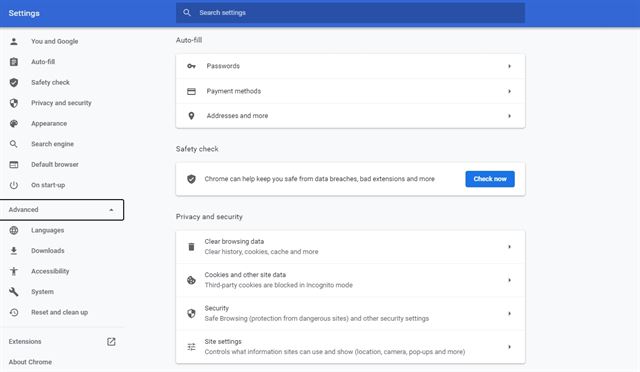Open Passwords via its arrow

(x=509, y=66)
